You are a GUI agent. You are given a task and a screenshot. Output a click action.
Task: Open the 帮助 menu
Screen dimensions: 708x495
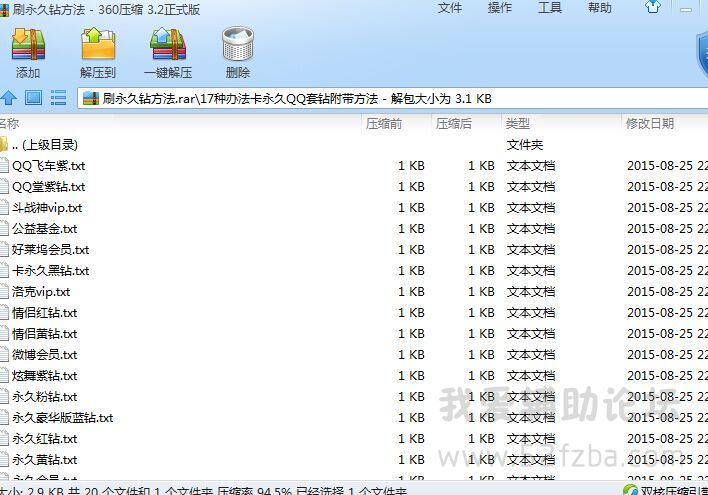(600, 8)
